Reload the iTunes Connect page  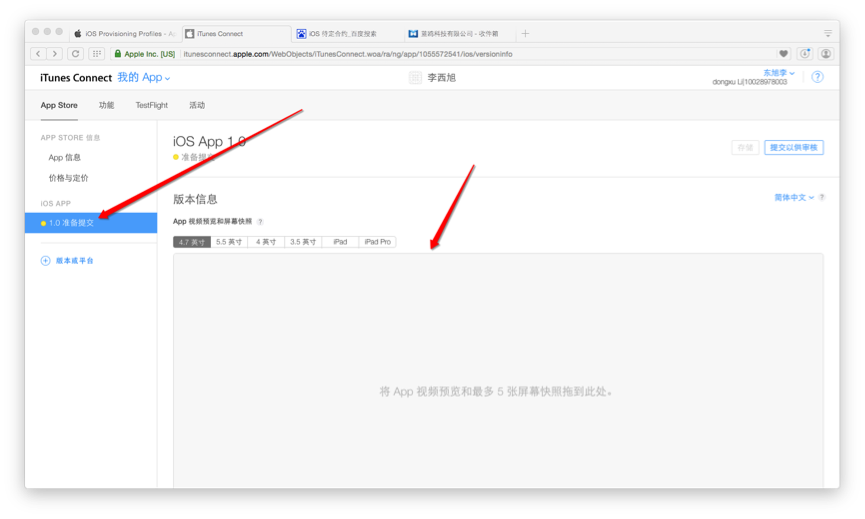[x=76, y=53]
